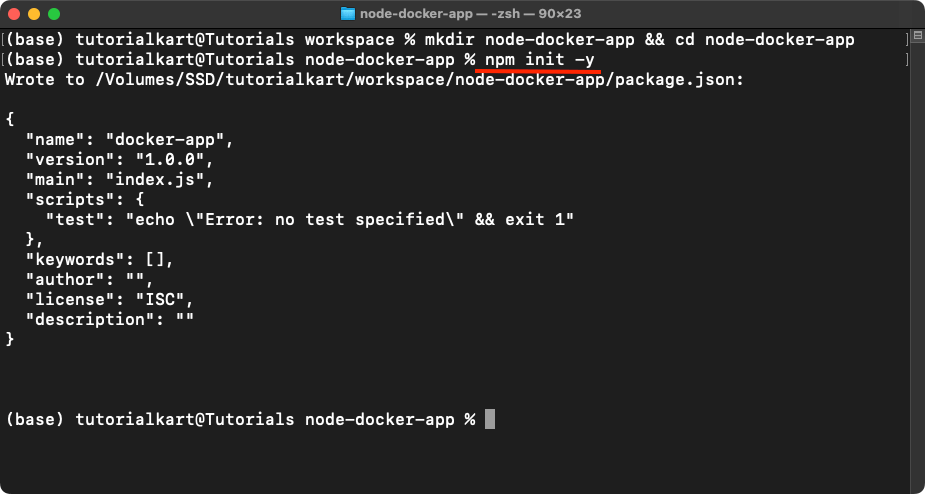Click the blinking cursor block at prompt
The image size is (925, 494).
tap(490, 419)
